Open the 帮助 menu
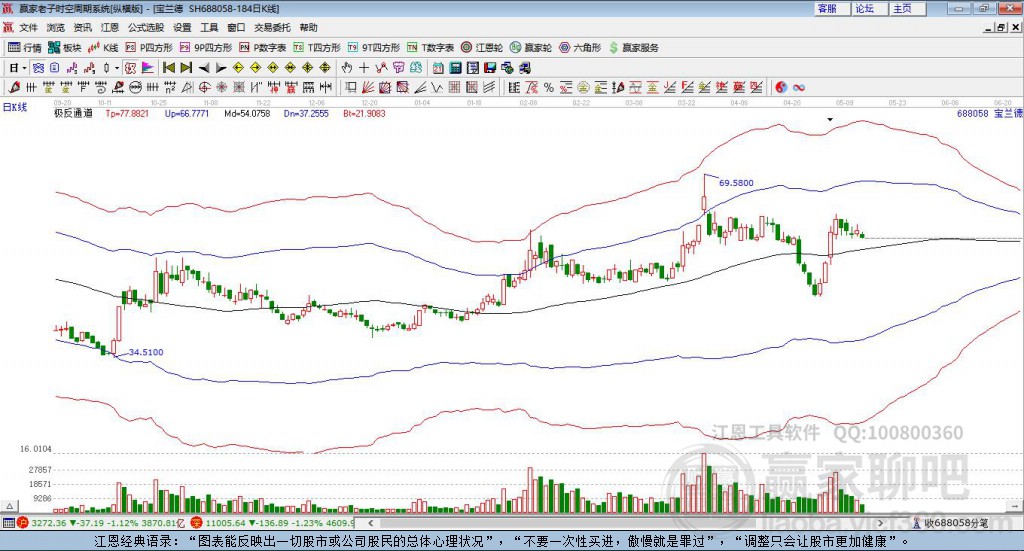The height and width of the screenshot is (551, 1024). click(308, 27)
